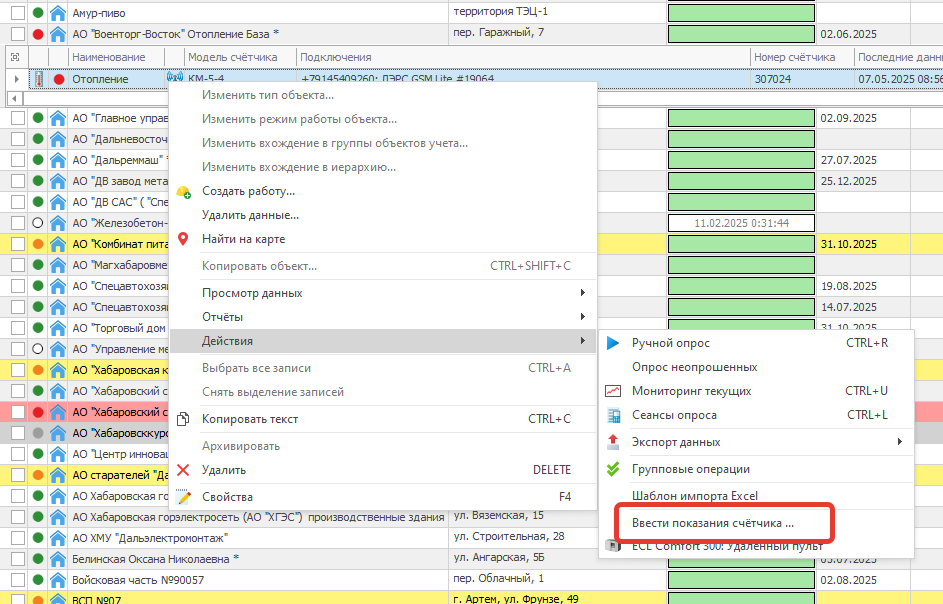Expand the Экспорт данных submenu arrow
943x604 pixels.
click(x=900, y=442)
